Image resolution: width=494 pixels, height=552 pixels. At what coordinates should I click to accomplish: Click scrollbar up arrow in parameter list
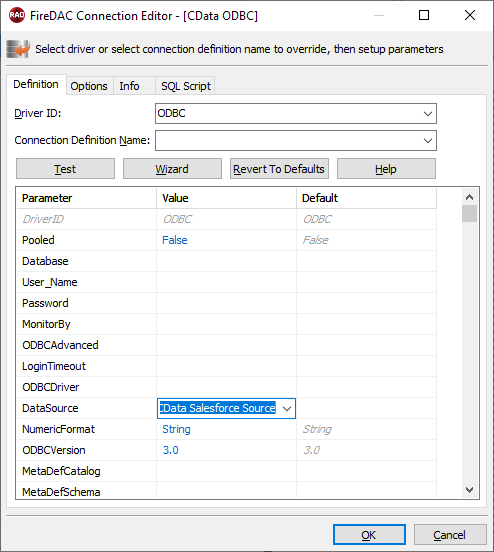pos(469,197)
